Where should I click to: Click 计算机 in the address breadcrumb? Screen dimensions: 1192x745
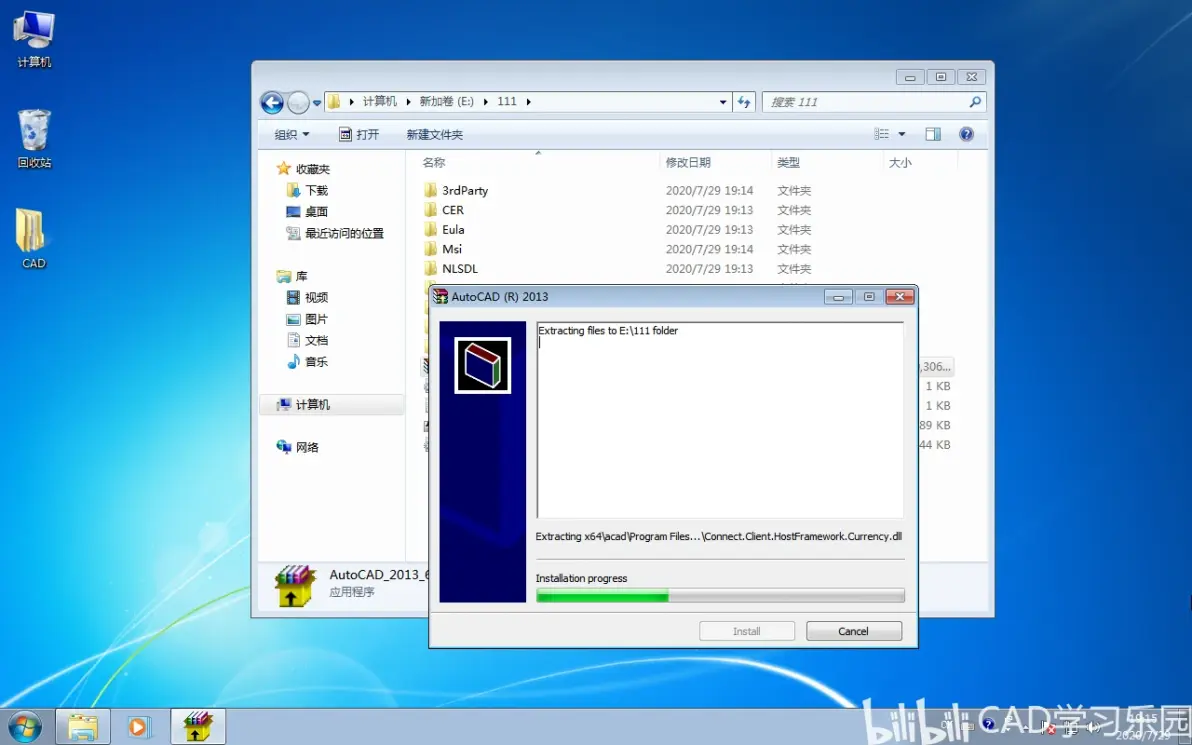pyautogui.click(x=379, y=101)
